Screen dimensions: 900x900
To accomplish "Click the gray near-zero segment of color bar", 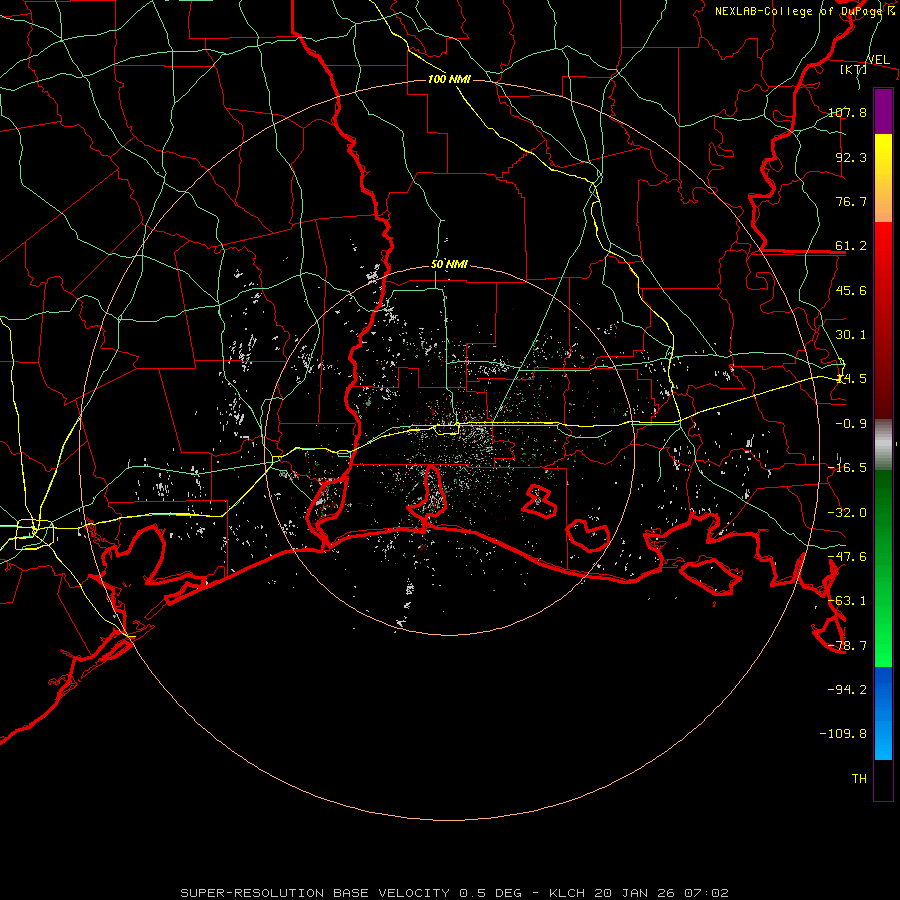I will point(883,445).
